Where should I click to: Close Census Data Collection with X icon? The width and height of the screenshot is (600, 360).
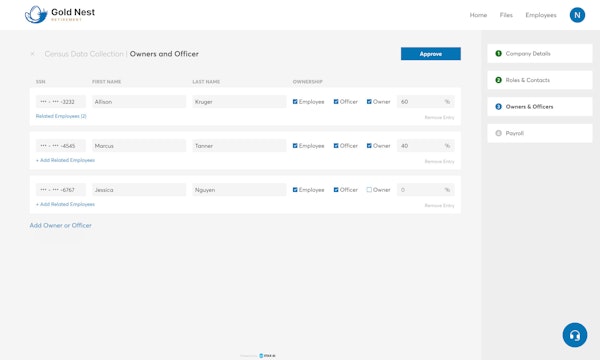pyautogui.click(x=33, y=54)
